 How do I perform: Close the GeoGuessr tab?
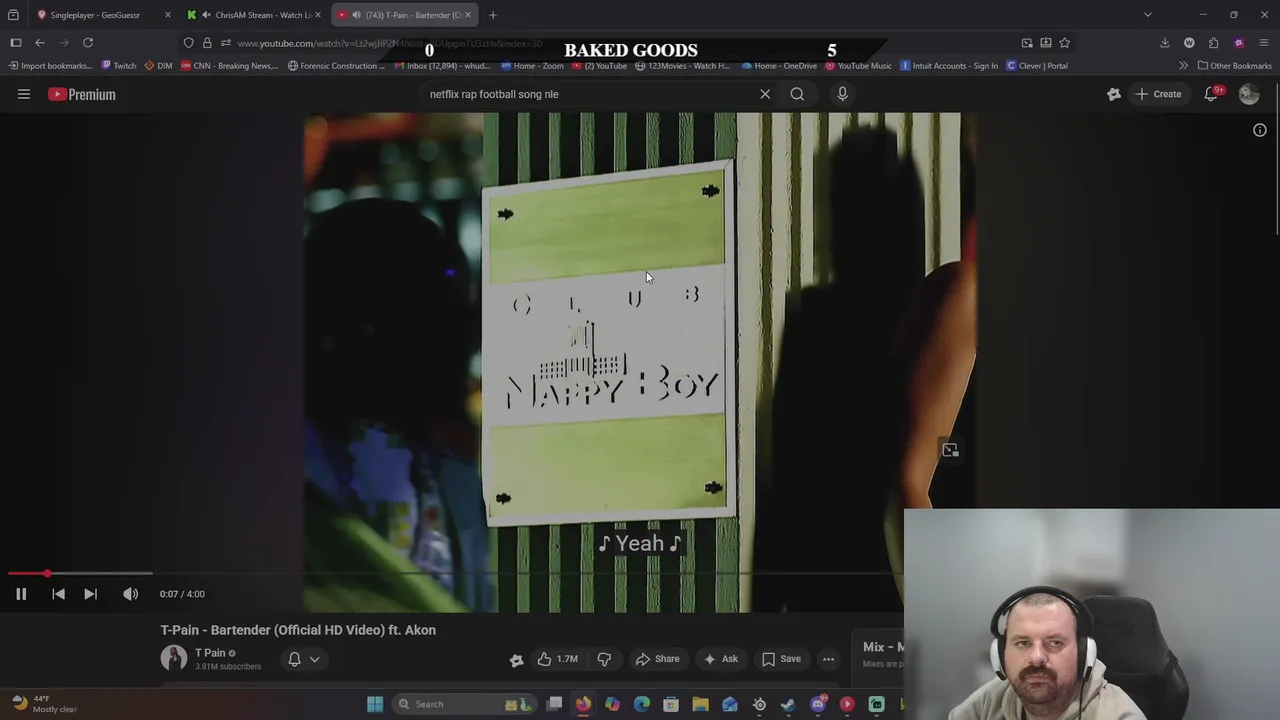(167, 15)
